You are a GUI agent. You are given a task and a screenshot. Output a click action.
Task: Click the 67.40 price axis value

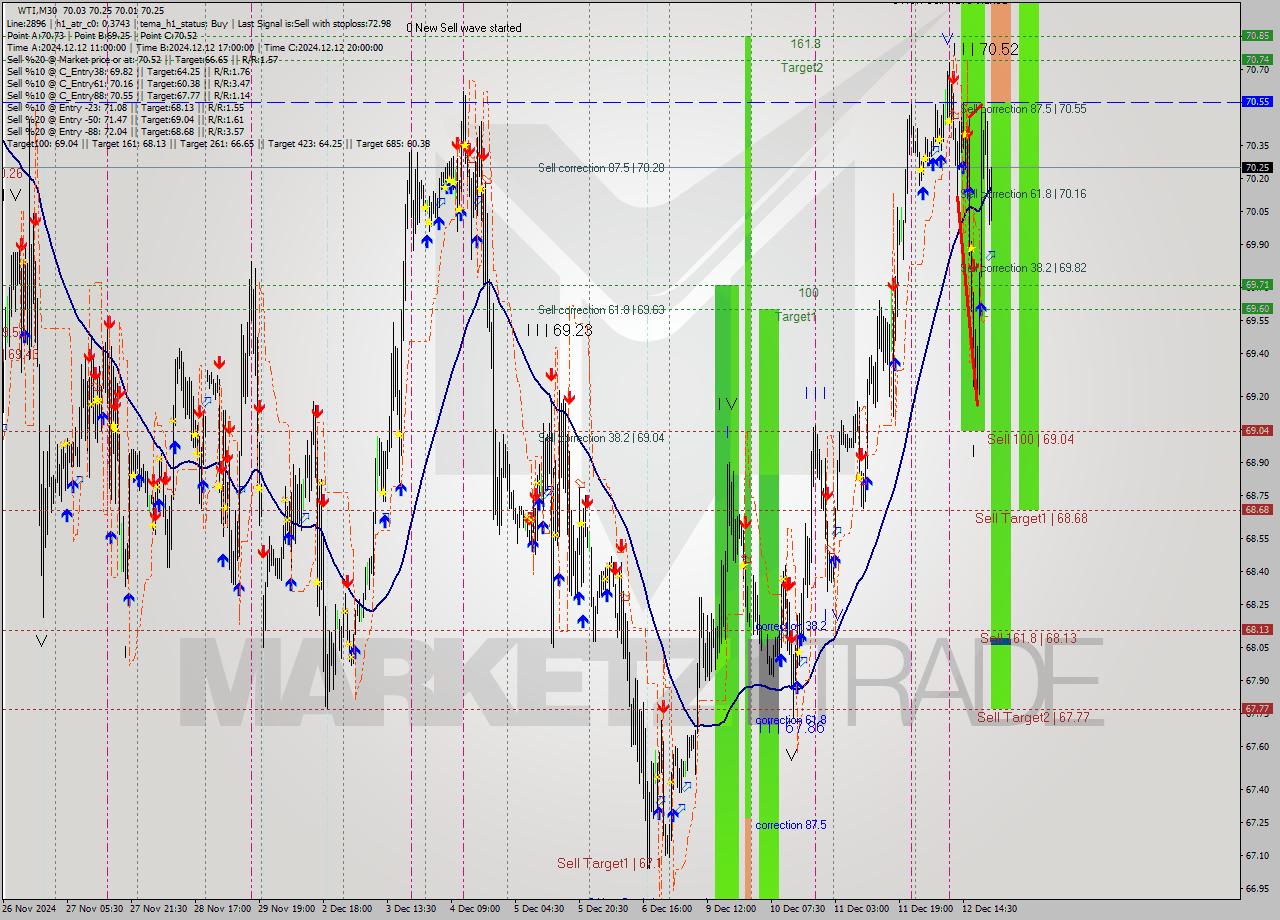pyautogui.click(x=1257, y=789)
